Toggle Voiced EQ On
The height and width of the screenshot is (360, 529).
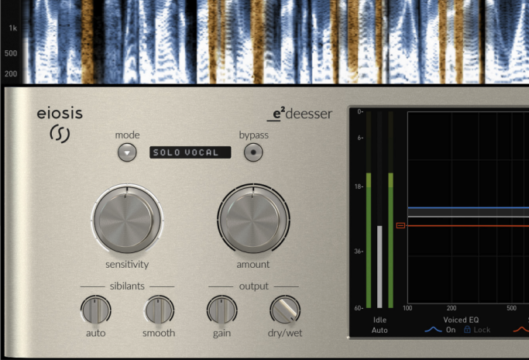451,330
